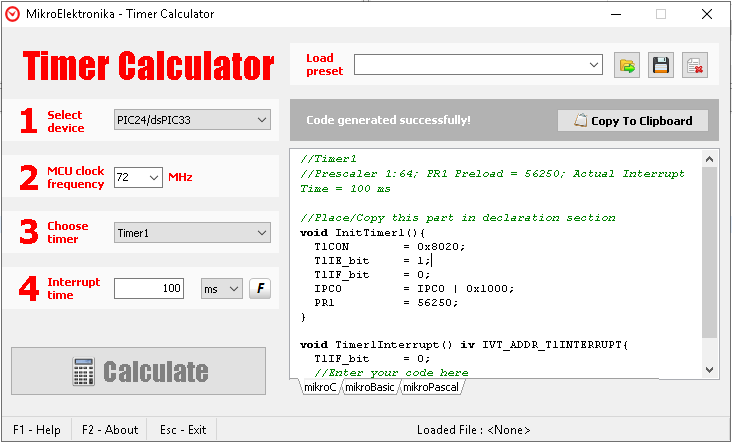Image resolution: width=732 pixels, height=444 pixels.
Task: Open the ms time unit dropdown
Action: (x=222, y=289)
